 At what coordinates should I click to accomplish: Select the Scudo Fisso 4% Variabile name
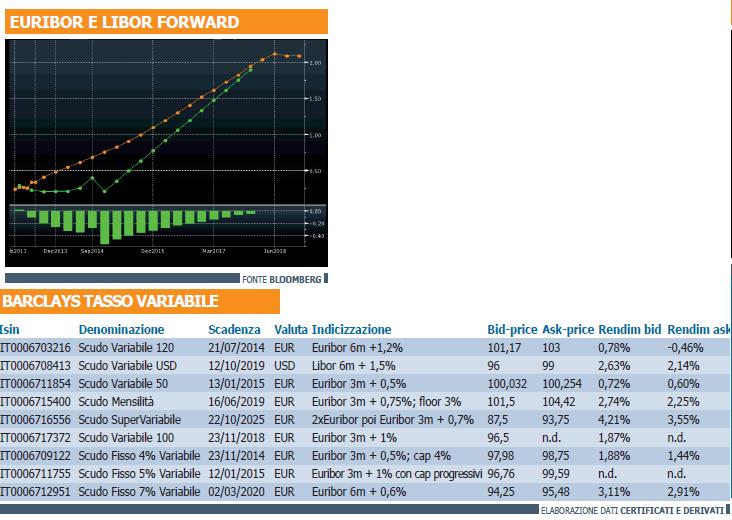click(139, 456)
